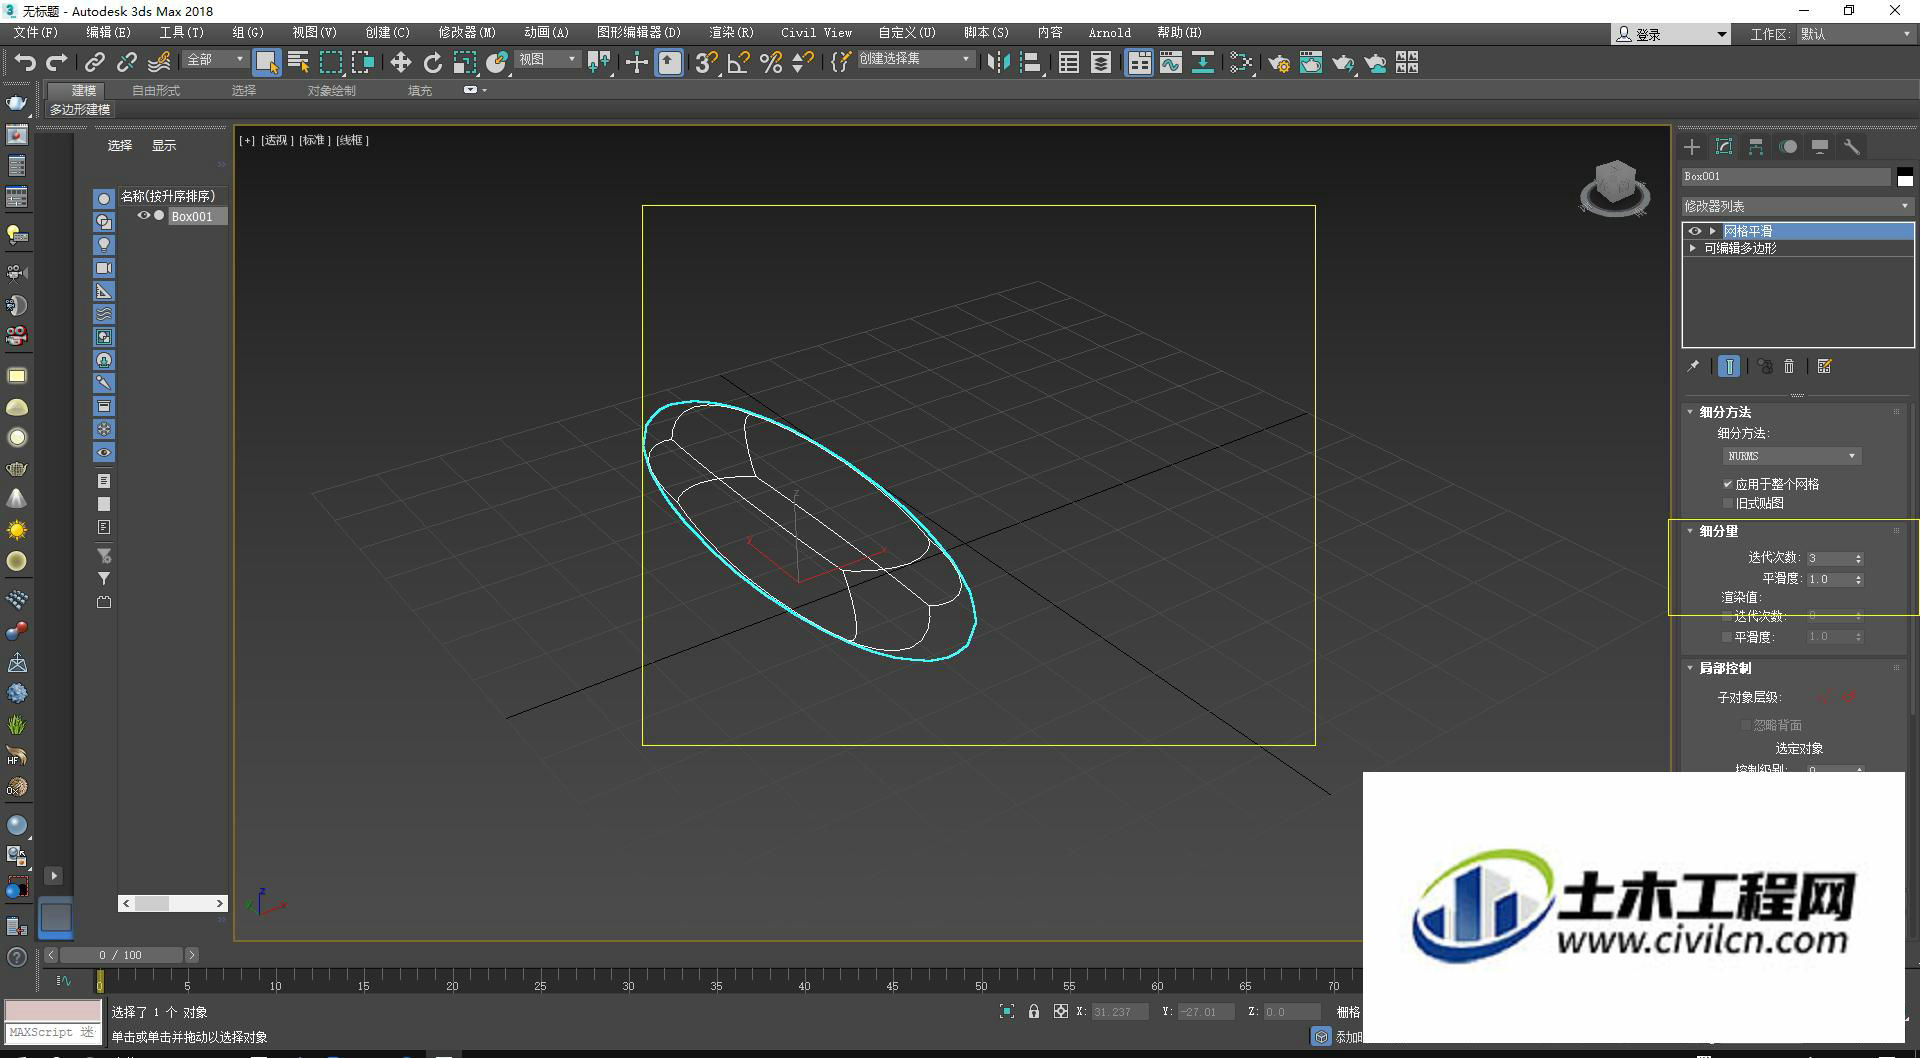Open 渲染(R) menu
Viewport: 1920px width, 1058px height.
[x=731, y=33]
